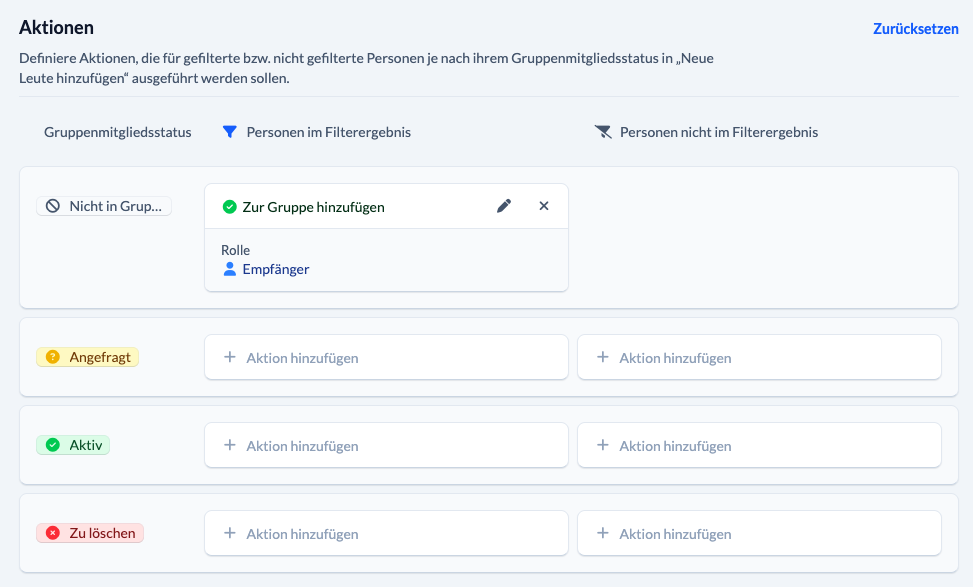Add action for Zu löschen persons not in filter
This screenshot has height=587, width=973.
pyautogui.click(x=759, y=534)
